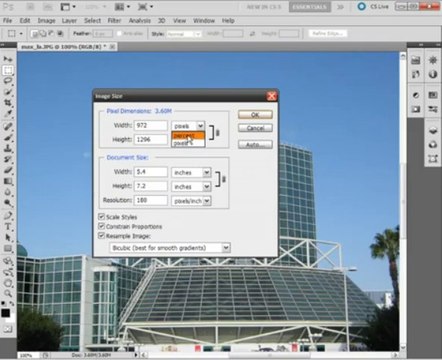Toggle Quick Mask mode button

click(x=8, y=329)
